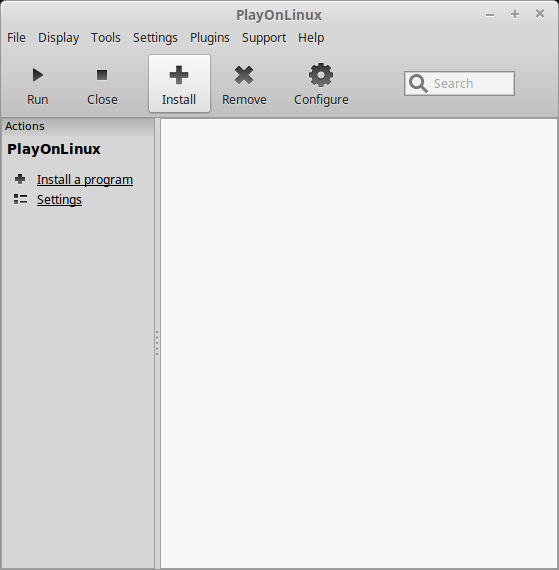559x570 pixels.
Task: Open the Help menu
Action: (x=311, y=38)
